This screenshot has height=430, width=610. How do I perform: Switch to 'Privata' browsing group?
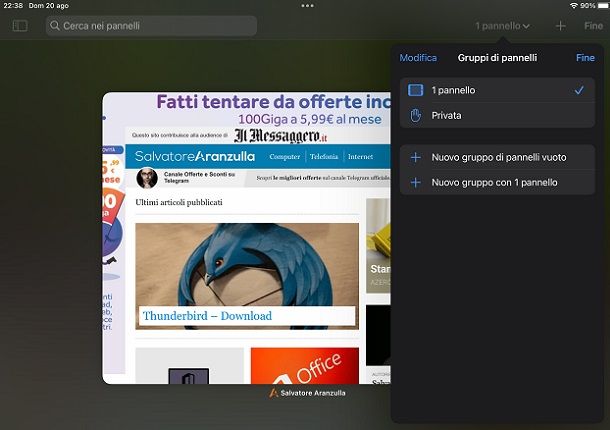click(x=497, y=116)
